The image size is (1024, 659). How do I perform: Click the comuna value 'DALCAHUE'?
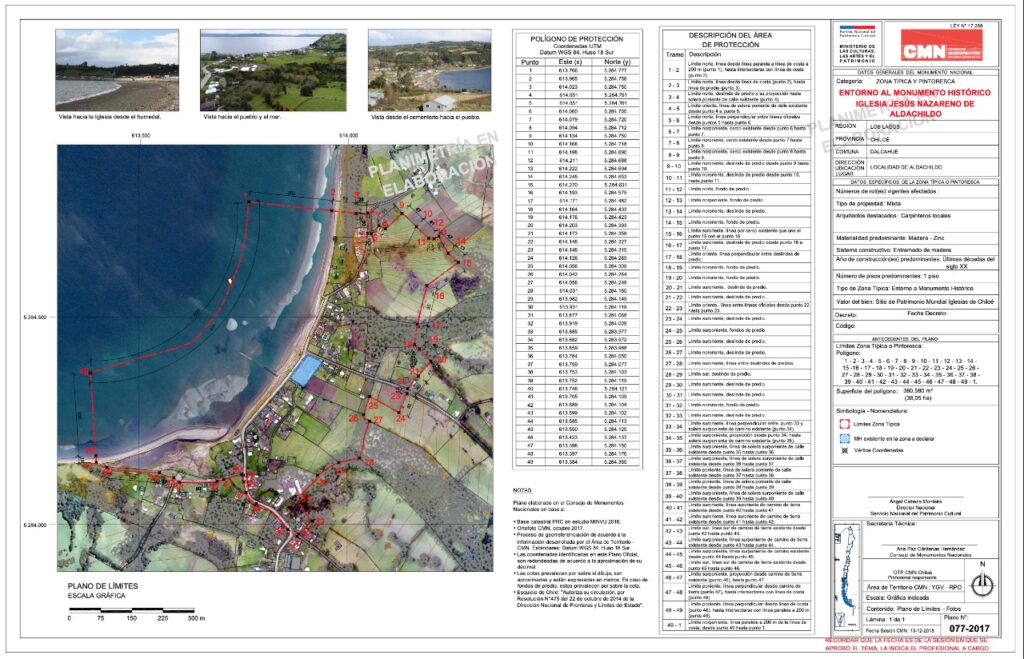[x=883, y=152]
